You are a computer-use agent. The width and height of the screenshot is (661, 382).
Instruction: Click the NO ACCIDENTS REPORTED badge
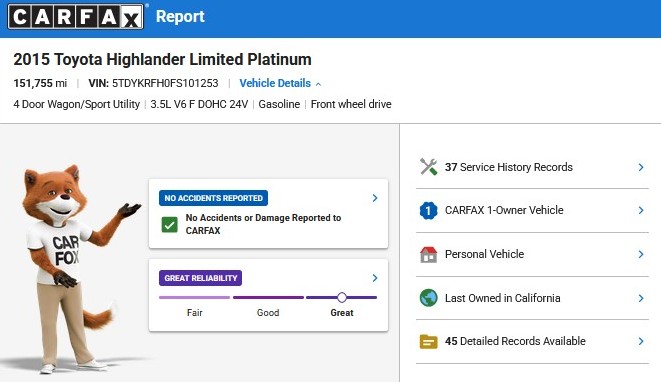click(x=213, y=198)
